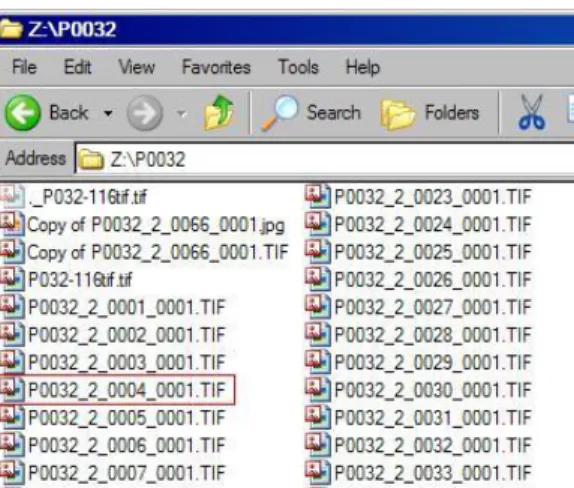Image resolution: width=574 pixels, height=488 pixels.
Task: Click the image icon of P0032_2_0024_0001.TIF
Action: click(317, 224)
